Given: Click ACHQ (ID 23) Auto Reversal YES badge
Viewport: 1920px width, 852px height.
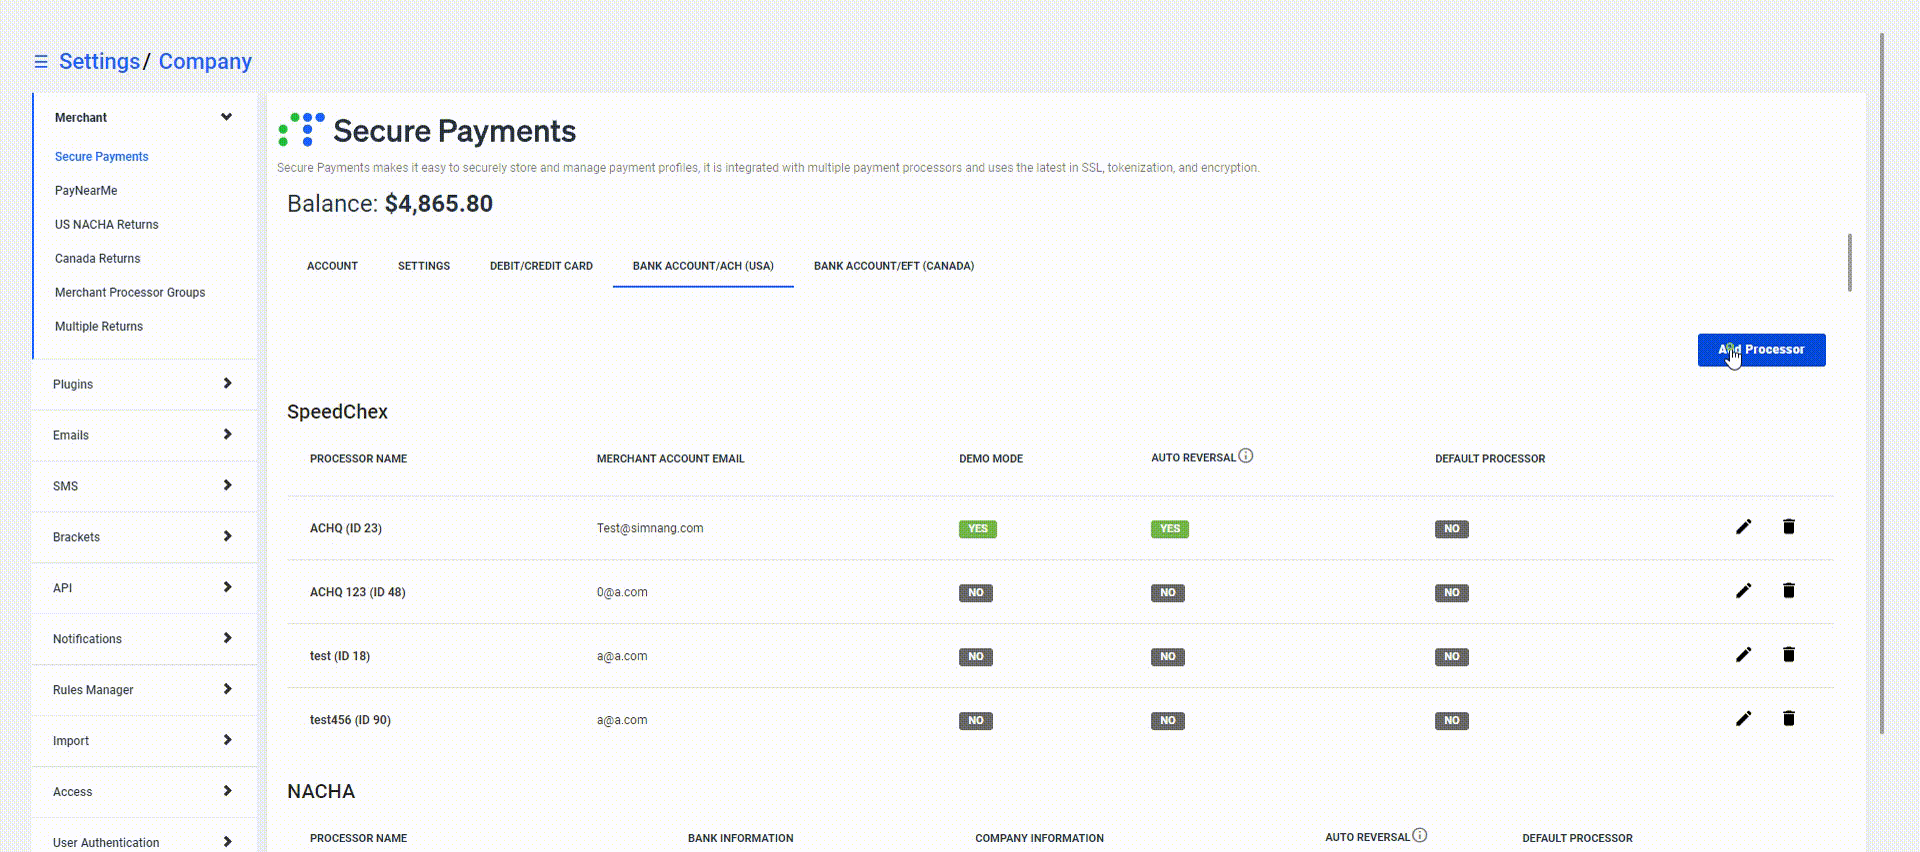Looking at the screenshot, I should (x=1169, y=529).
